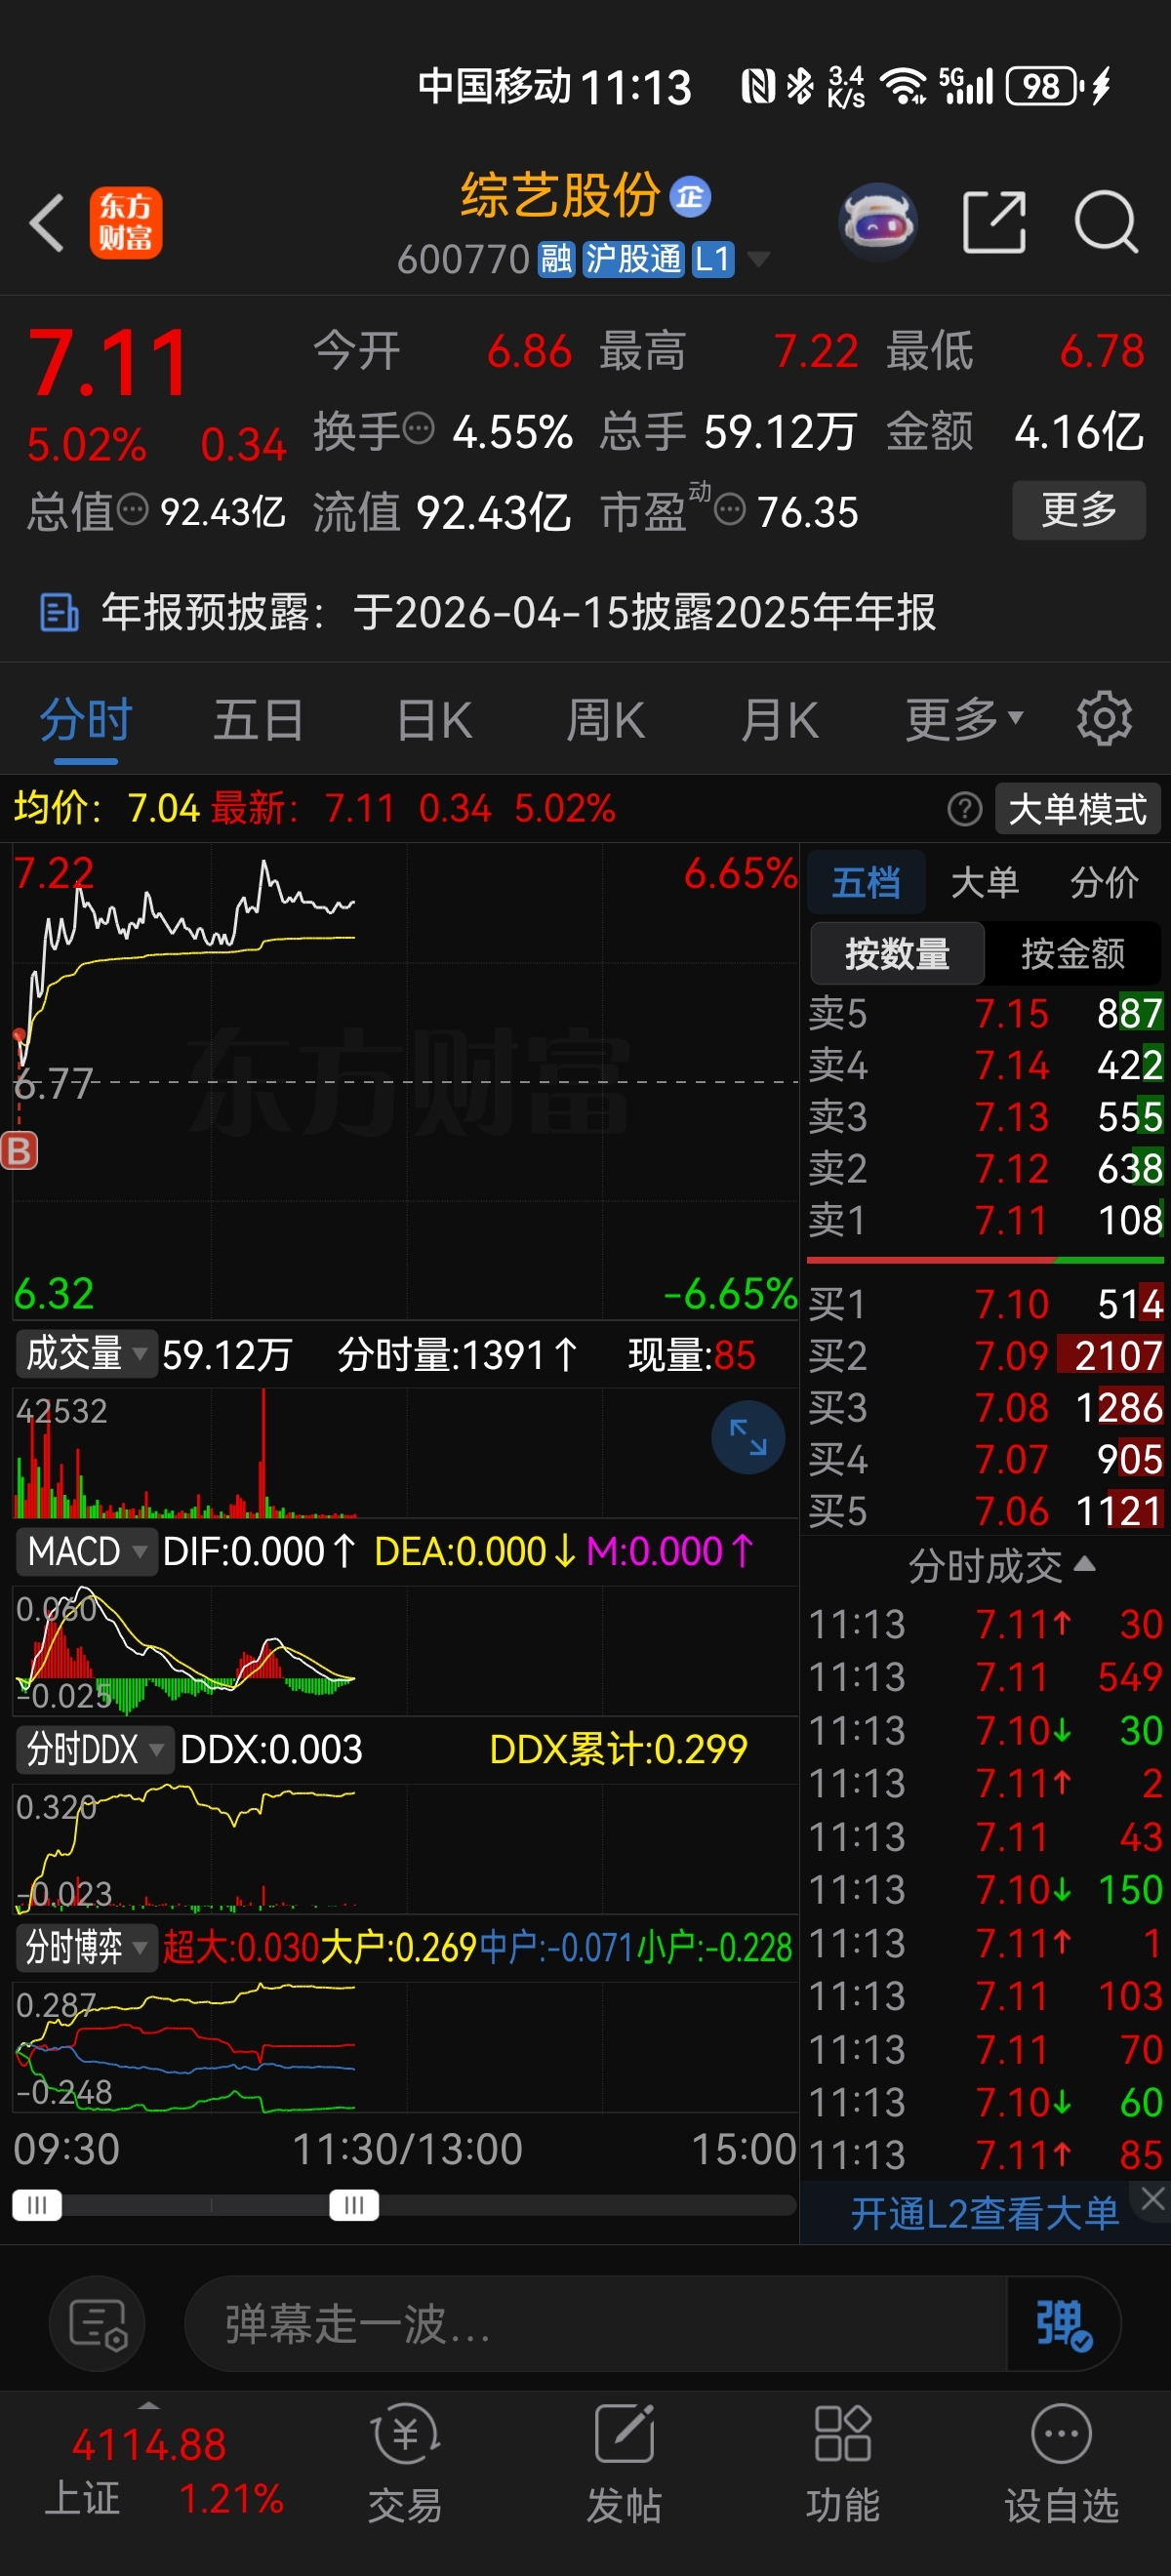The height and width of the screenshot is (2576, 1171).
Task: Collapse the 分时成交 section header
Action: pyautogui.click(x=1002, y=1566)
